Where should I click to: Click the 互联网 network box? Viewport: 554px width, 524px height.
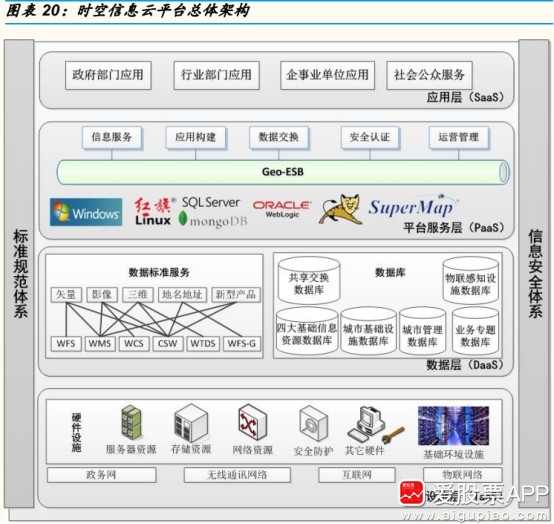357,475
